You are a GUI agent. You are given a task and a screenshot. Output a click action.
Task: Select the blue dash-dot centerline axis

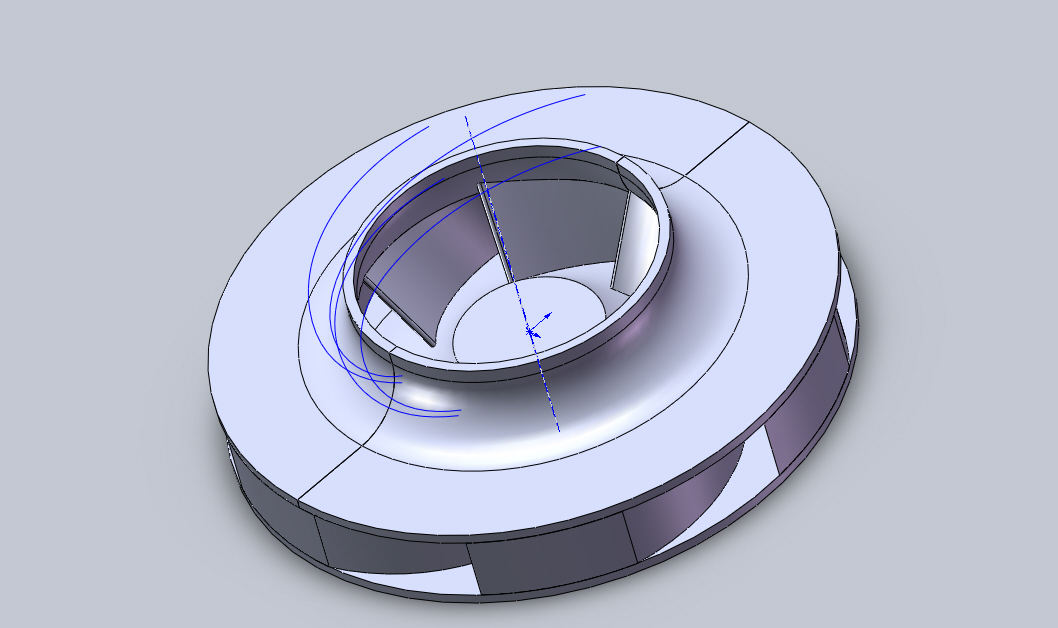click(x=511, y=274)
